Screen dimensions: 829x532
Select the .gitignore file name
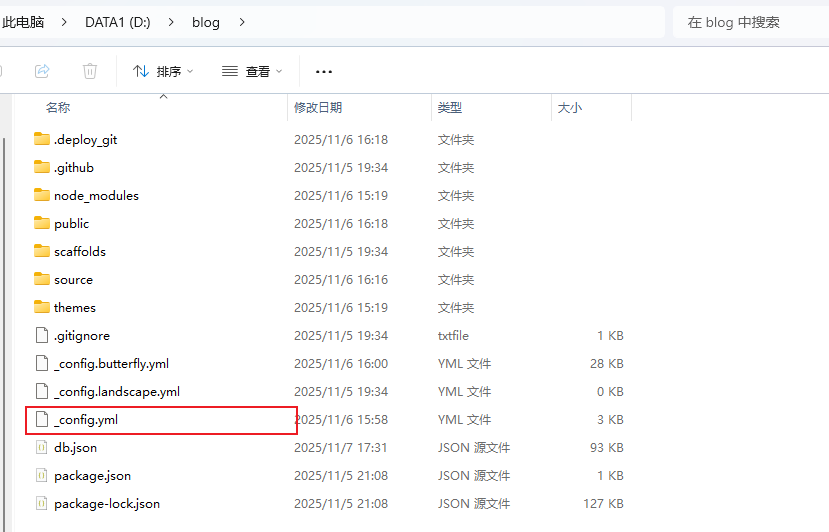pos(82,336)
